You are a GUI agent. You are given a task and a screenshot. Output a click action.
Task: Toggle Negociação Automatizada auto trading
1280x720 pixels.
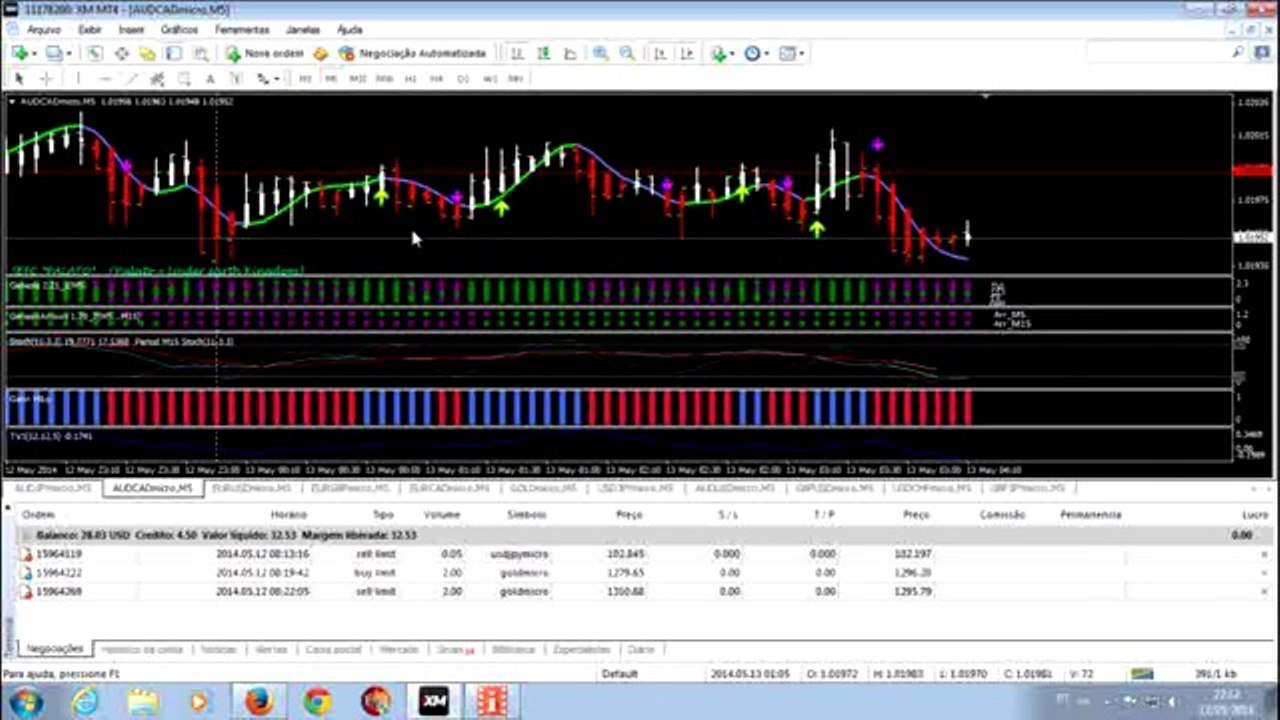coord(412,54)
